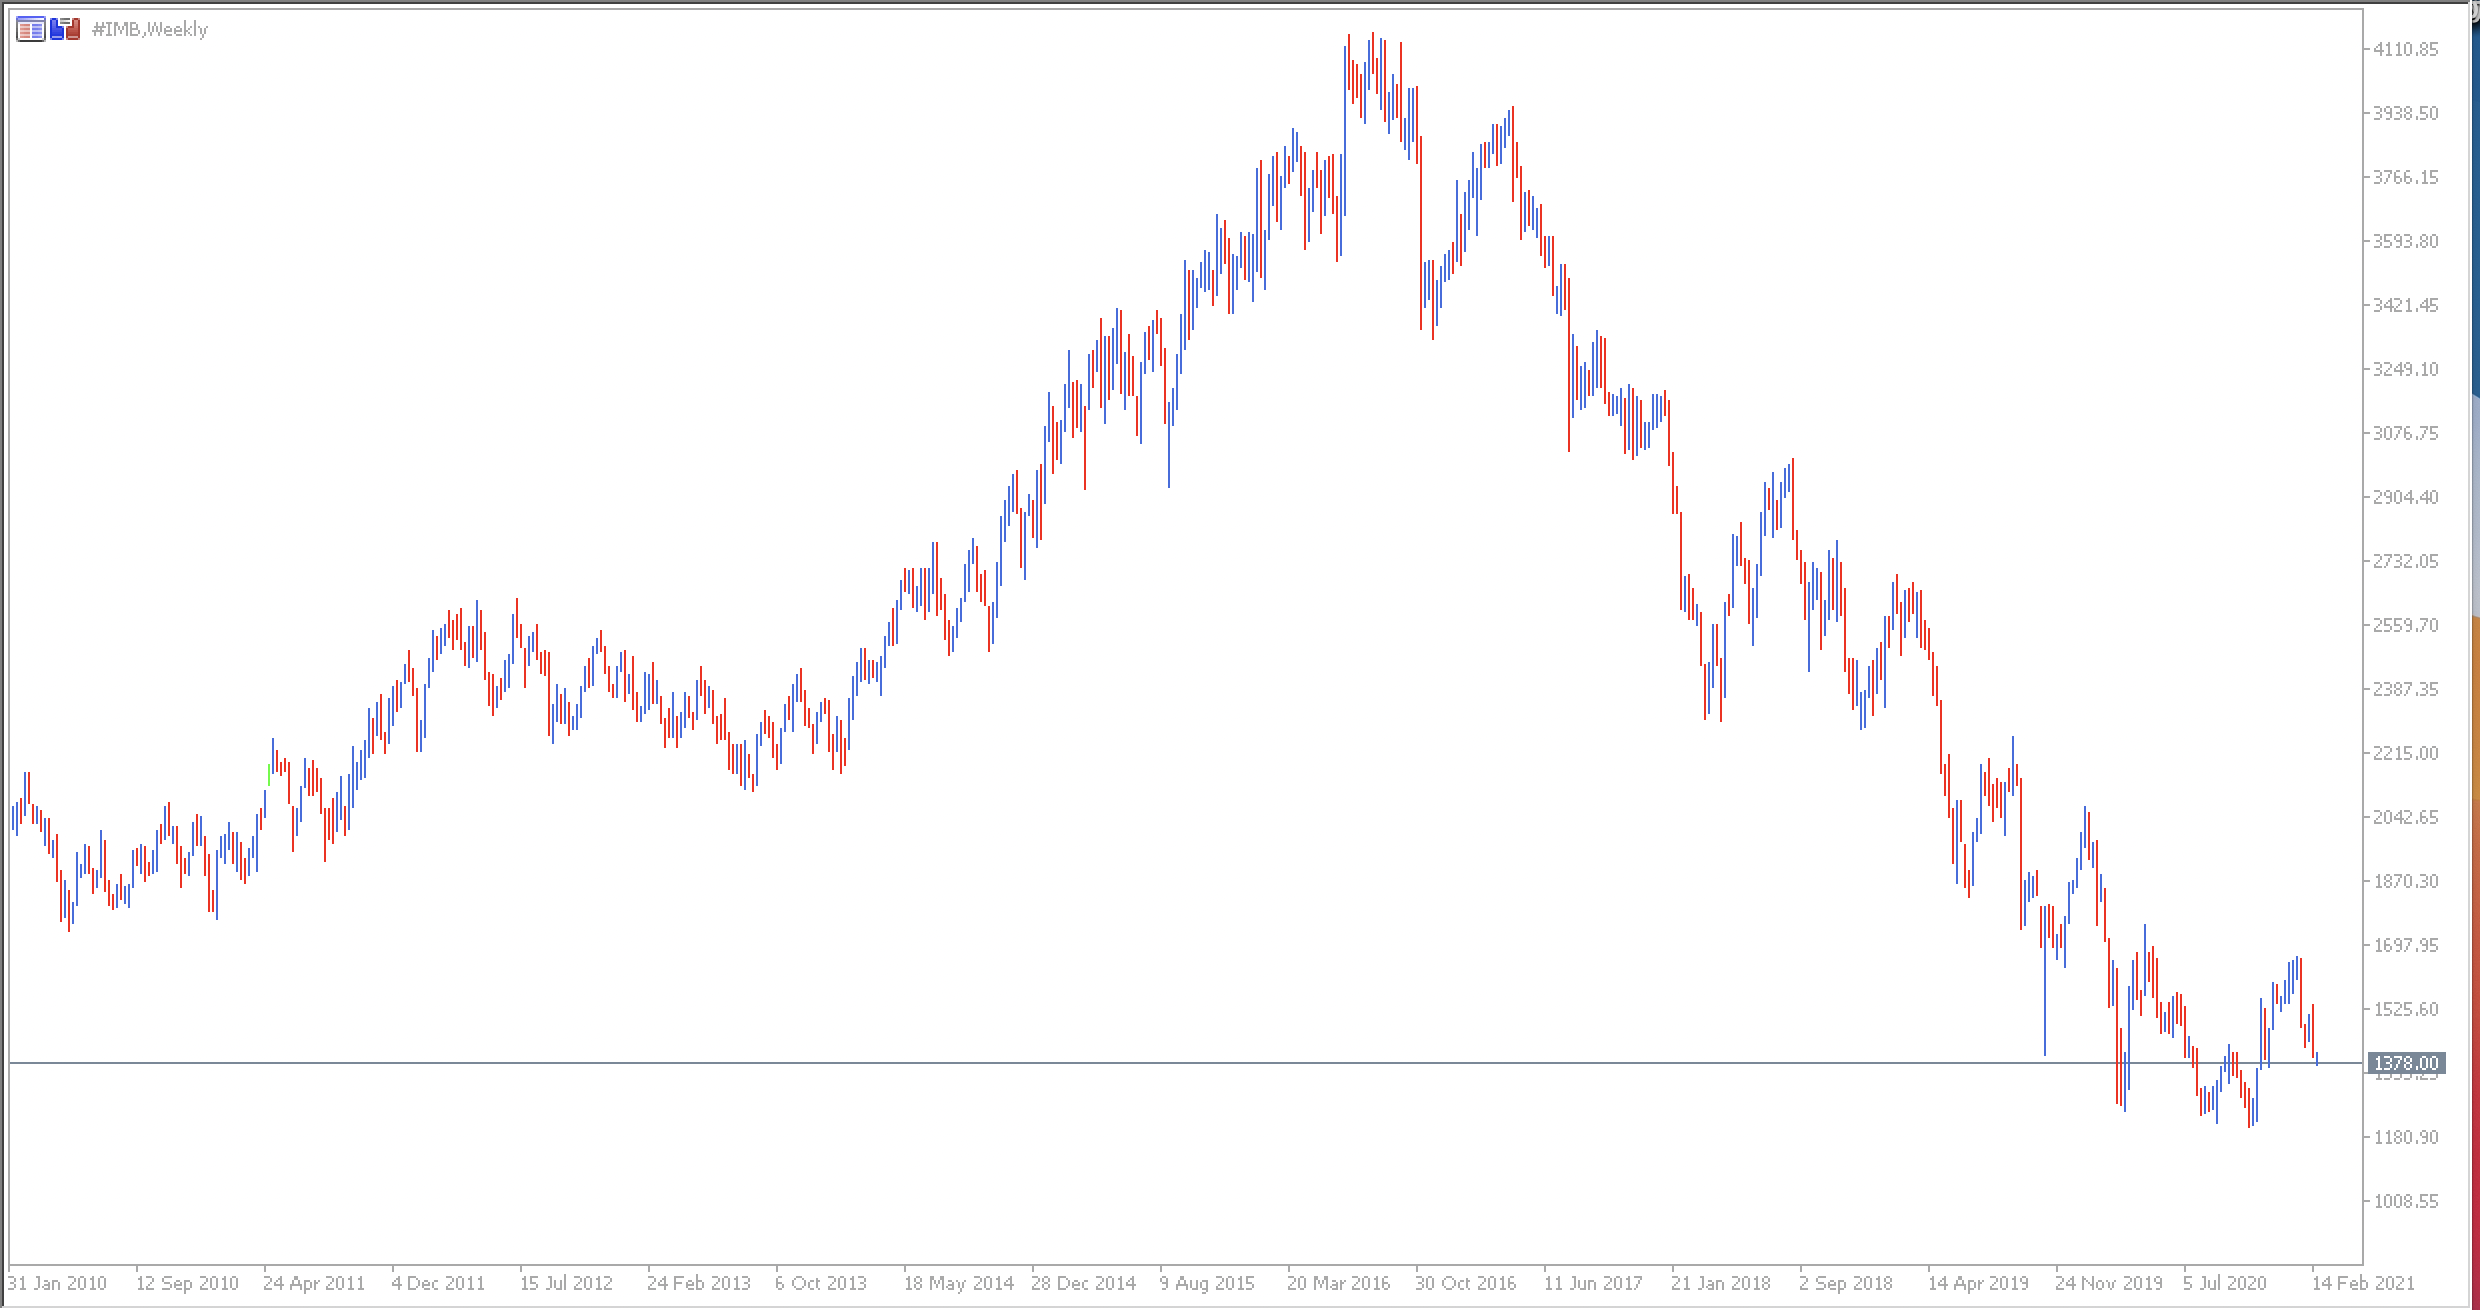This screenshot has width=2480, height=1310.
Task: Select the 24 Apr 2011 date marker
Action: coord(314,1283)
